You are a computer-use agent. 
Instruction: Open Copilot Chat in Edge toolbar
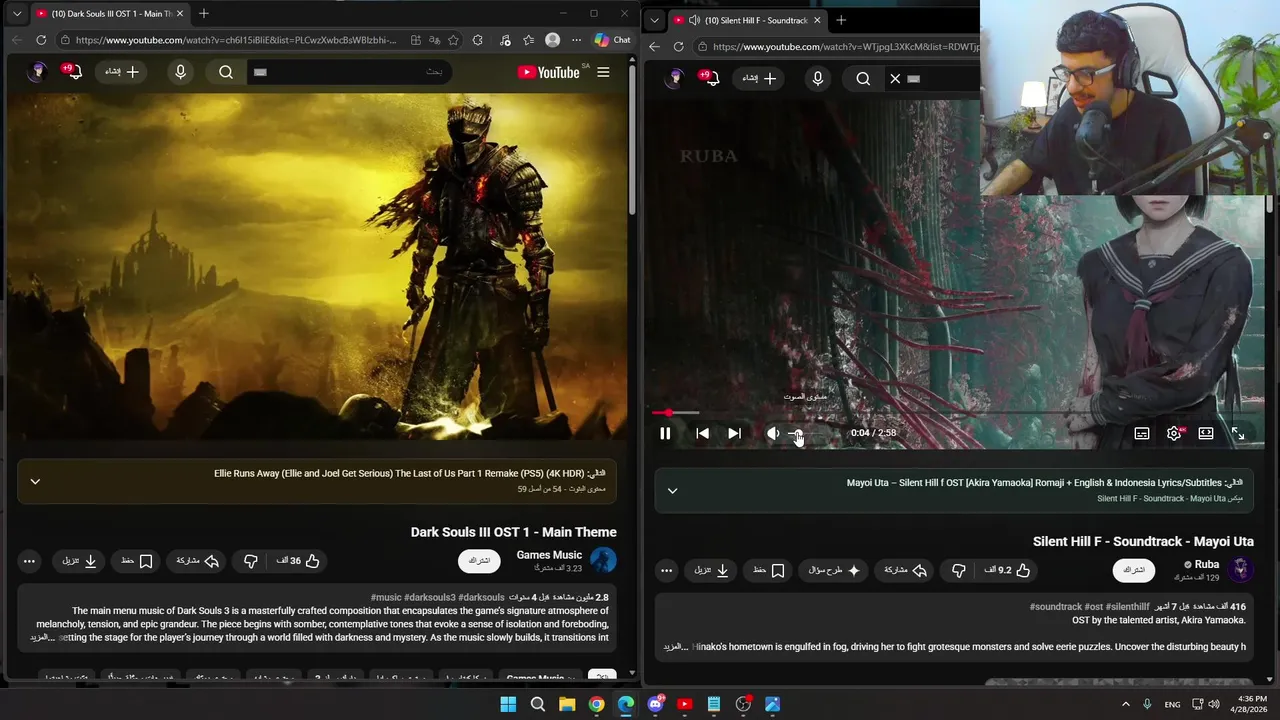pyautogui.click(x=612, y=40)
